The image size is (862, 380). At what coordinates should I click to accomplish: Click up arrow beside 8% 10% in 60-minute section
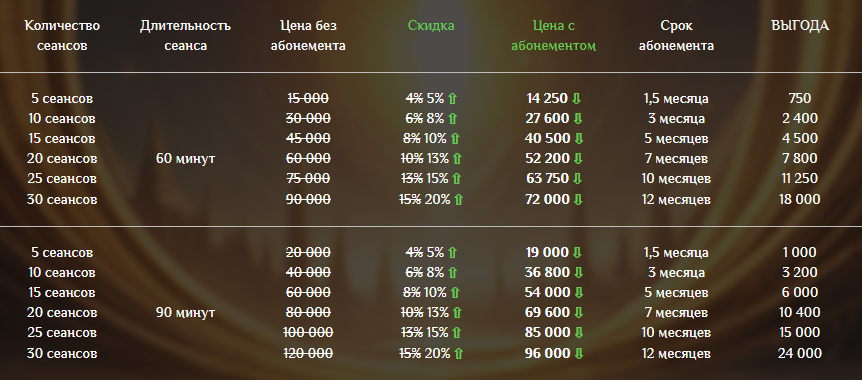pyautogui.click(x=455, y=139)
